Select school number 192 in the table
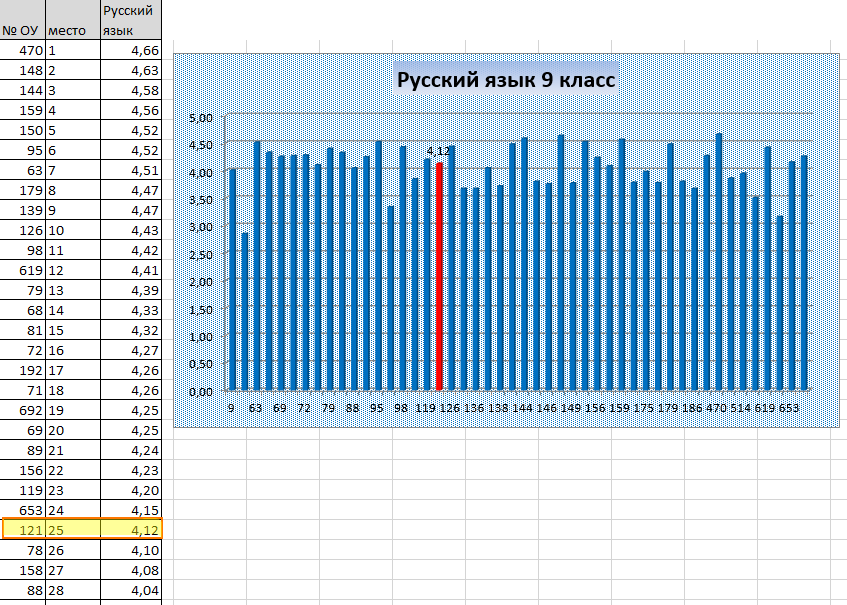 point(23,370)
